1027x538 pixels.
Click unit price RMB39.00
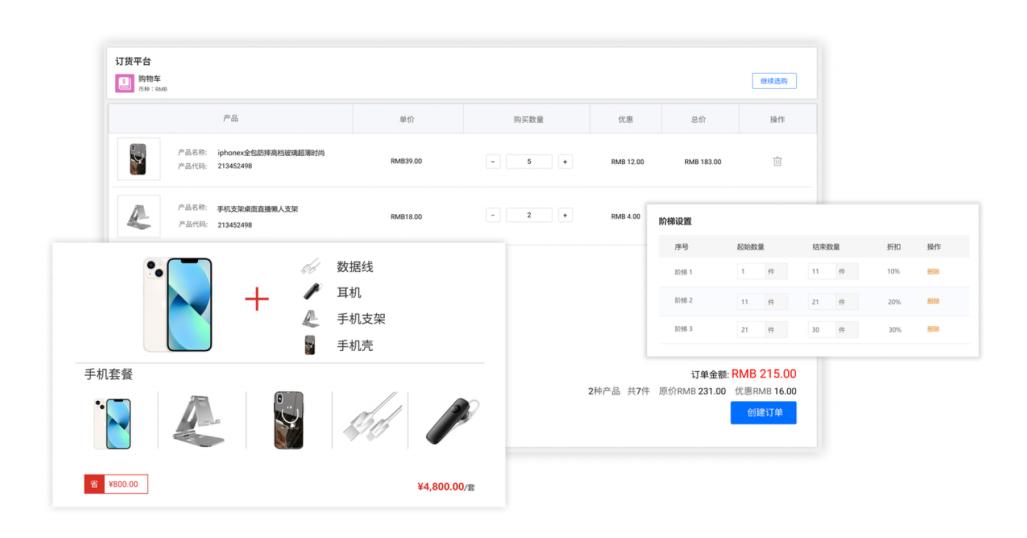(406, 161)
